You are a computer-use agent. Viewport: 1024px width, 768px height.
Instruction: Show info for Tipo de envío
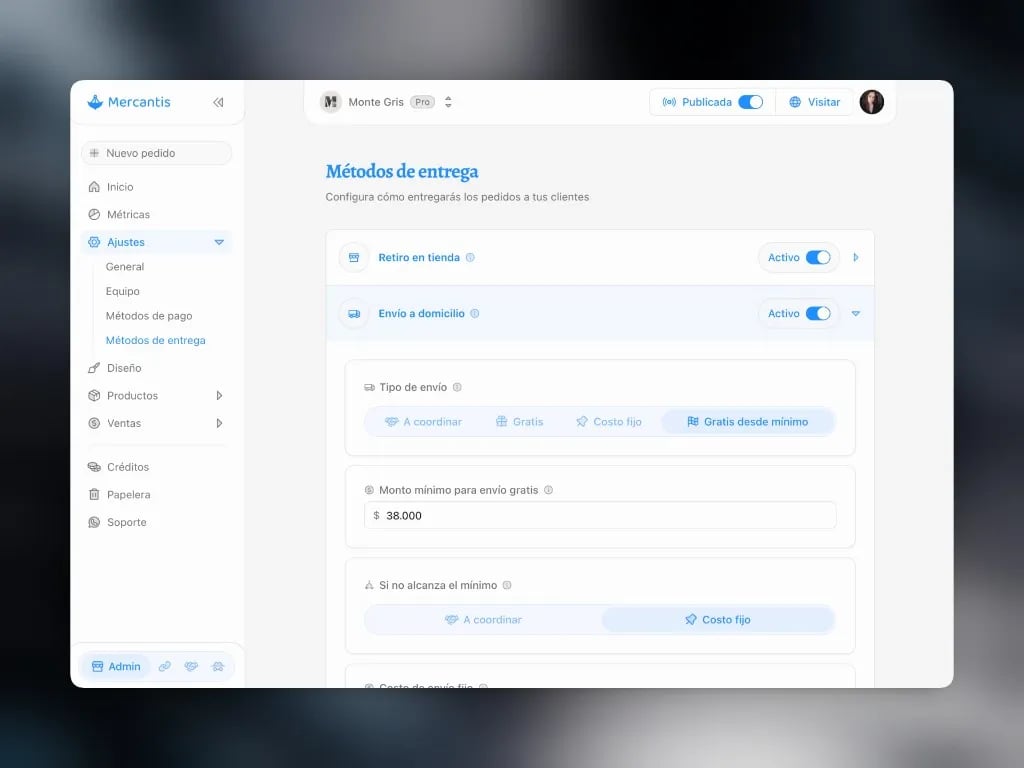(457, 387)
